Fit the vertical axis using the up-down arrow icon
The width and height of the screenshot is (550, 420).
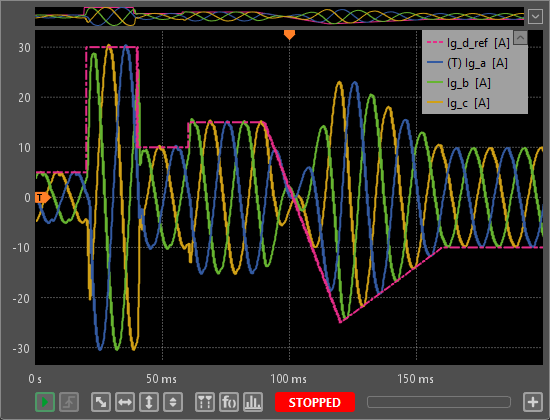(x=149, y=402)
